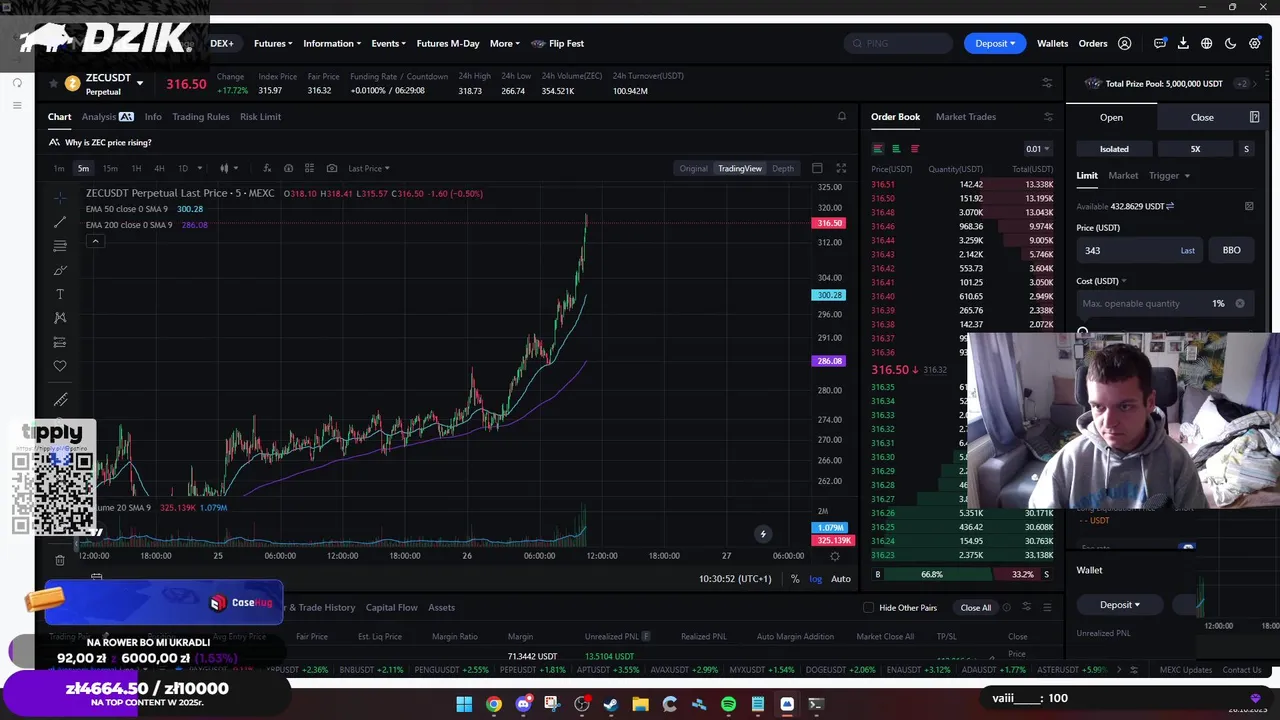
Task: Open the Last Price dropdown
Action: tap(369, 169)
